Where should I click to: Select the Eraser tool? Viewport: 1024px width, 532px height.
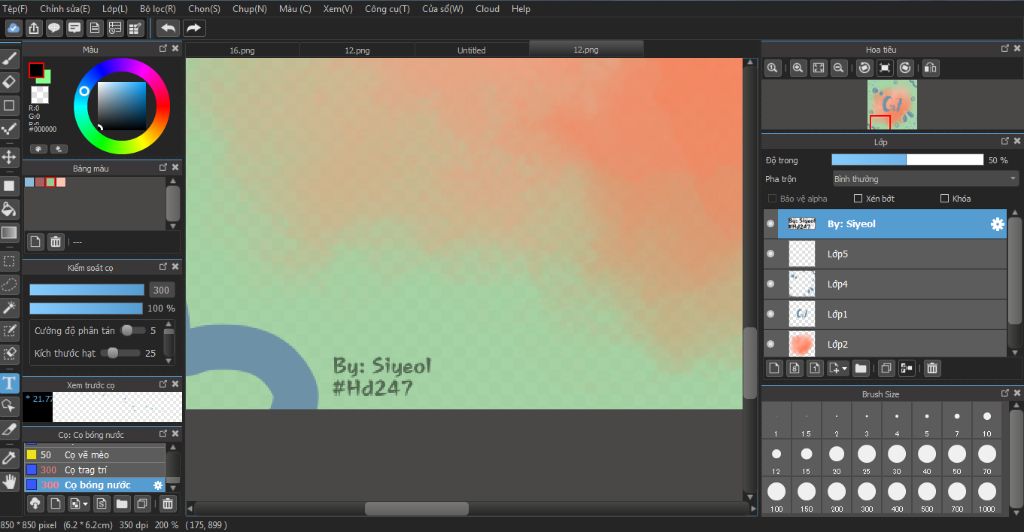click(9, 82)
